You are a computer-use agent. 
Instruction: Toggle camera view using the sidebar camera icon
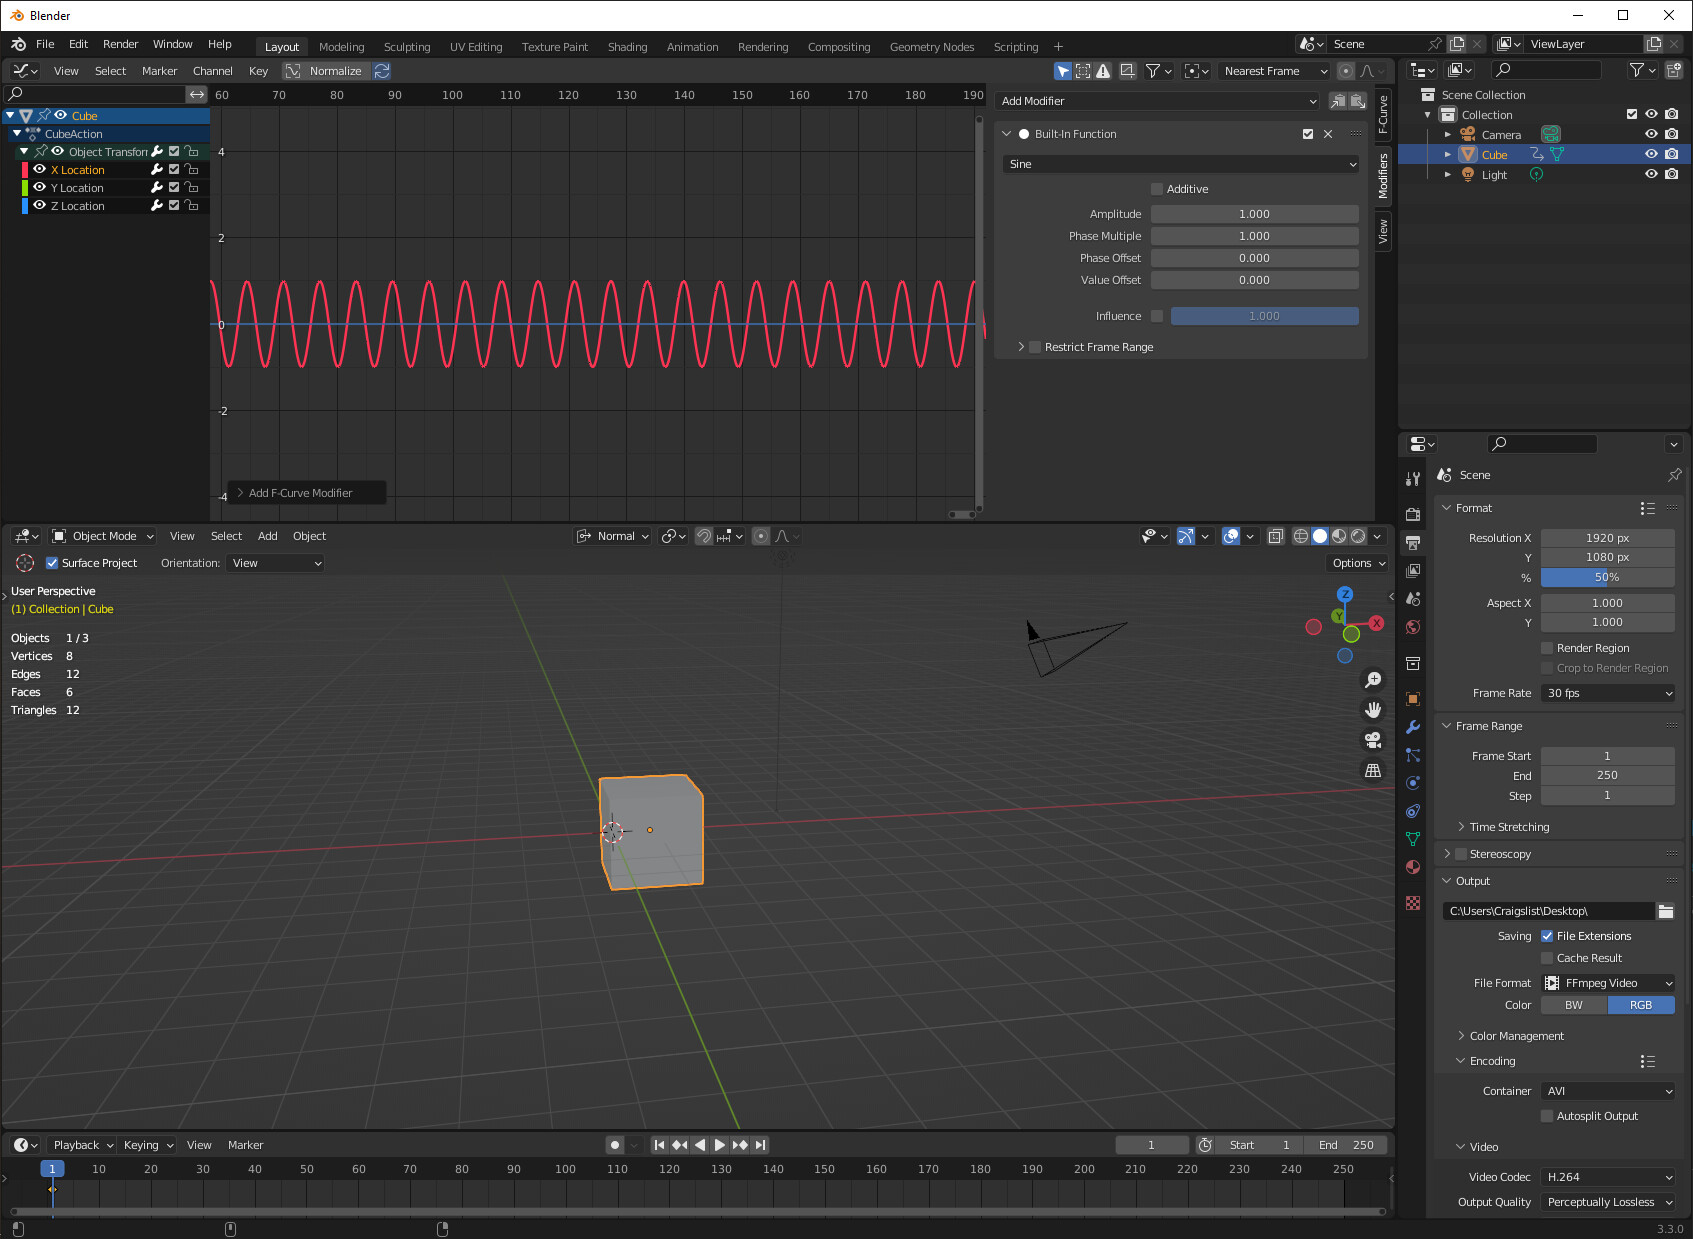coord(1373,740)
